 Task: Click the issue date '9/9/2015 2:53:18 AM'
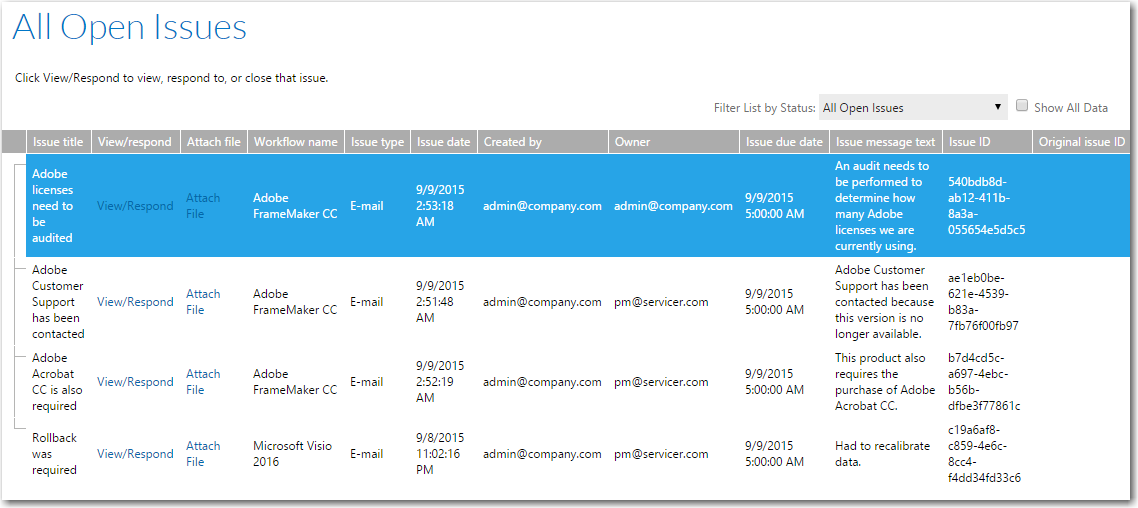click(x=441, y=205)
